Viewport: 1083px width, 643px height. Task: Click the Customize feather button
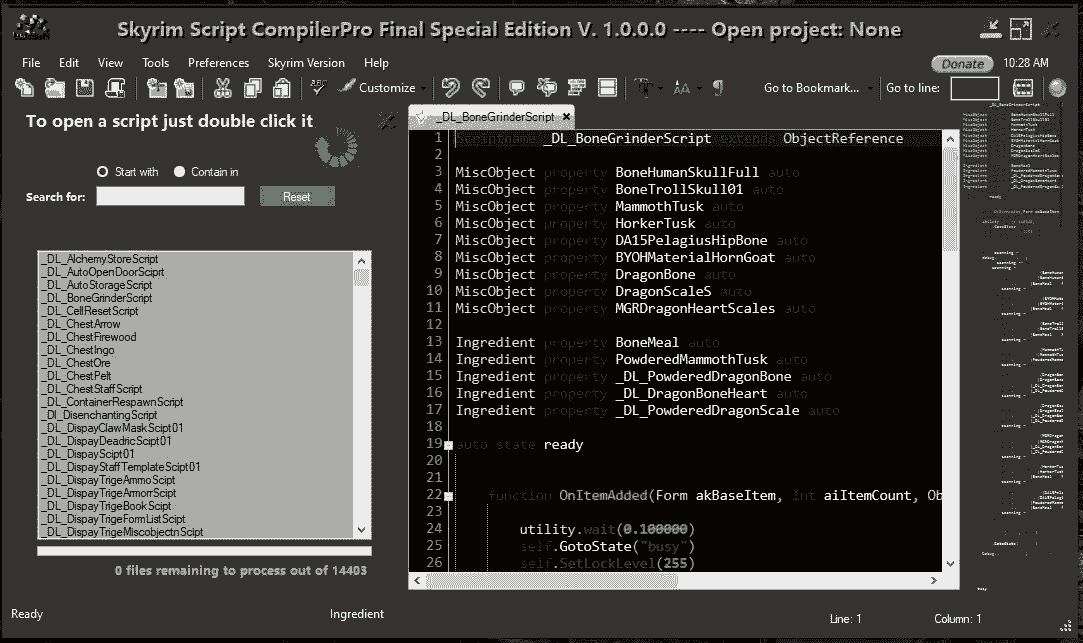[x=378, y=88]
